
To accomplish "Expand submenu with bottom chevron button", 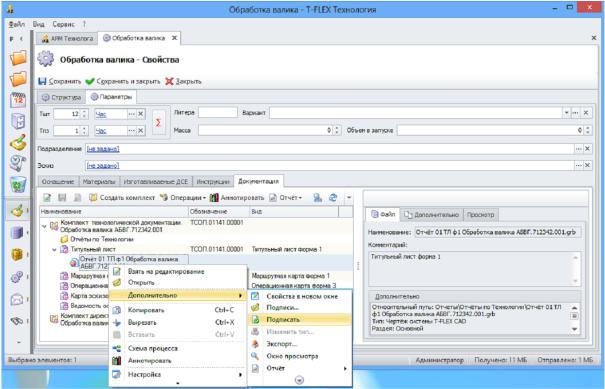I will coord(299,380).
